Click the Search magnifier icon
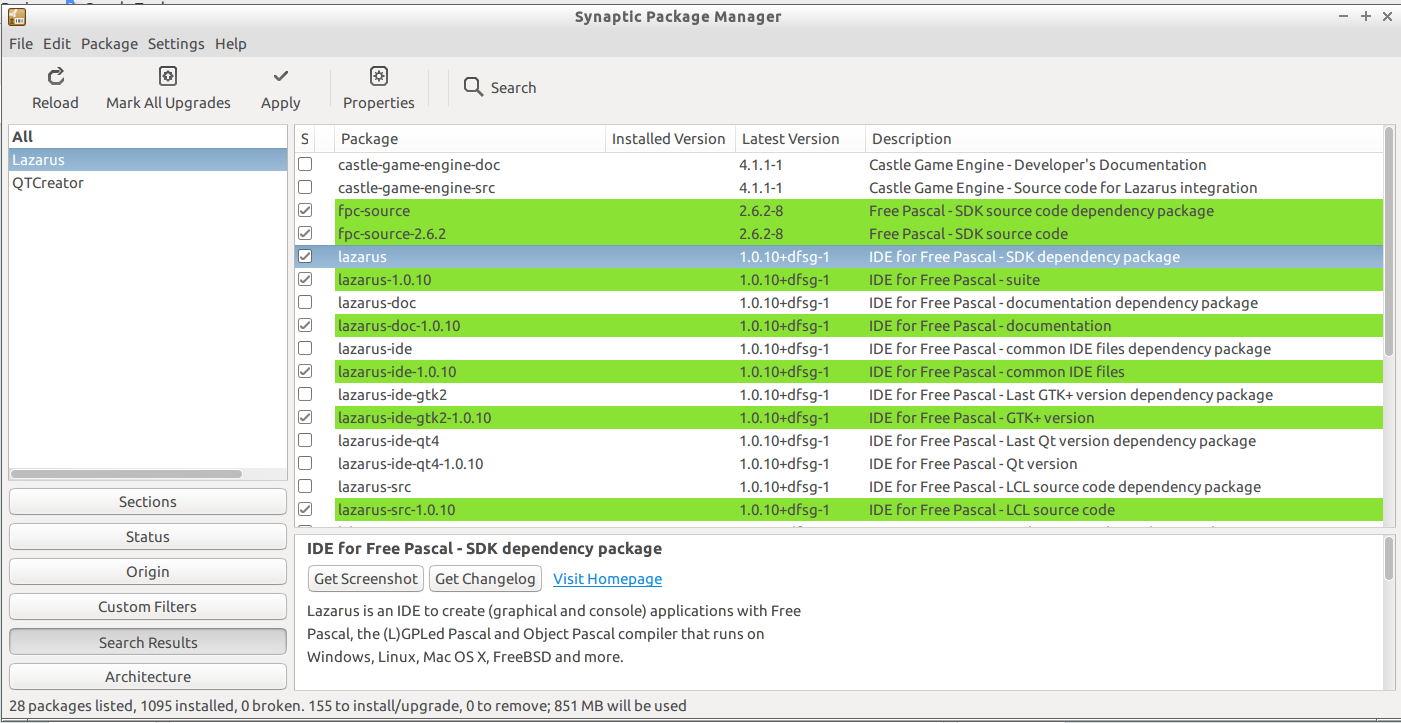The height and width of the screenshot is (723, 1401). [x=473, y=87]
